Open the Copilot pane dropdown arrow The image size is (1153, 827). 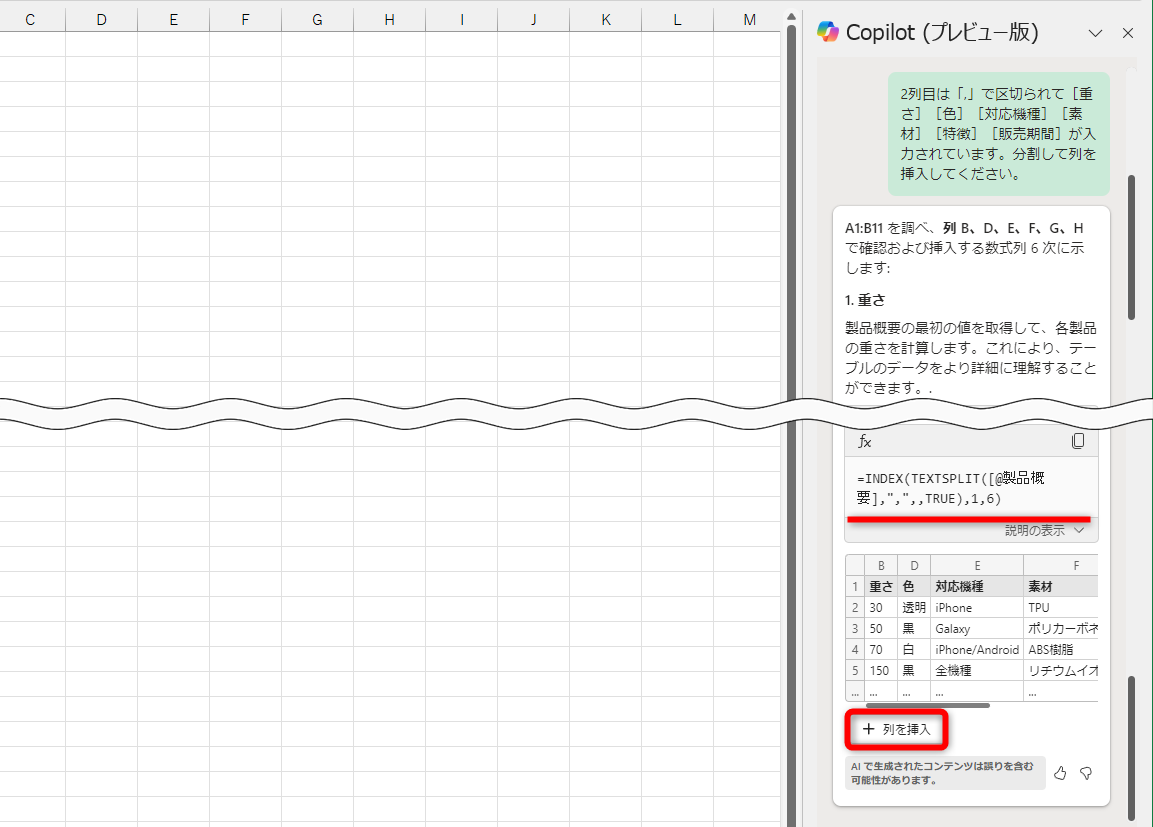pos(1095,32)
